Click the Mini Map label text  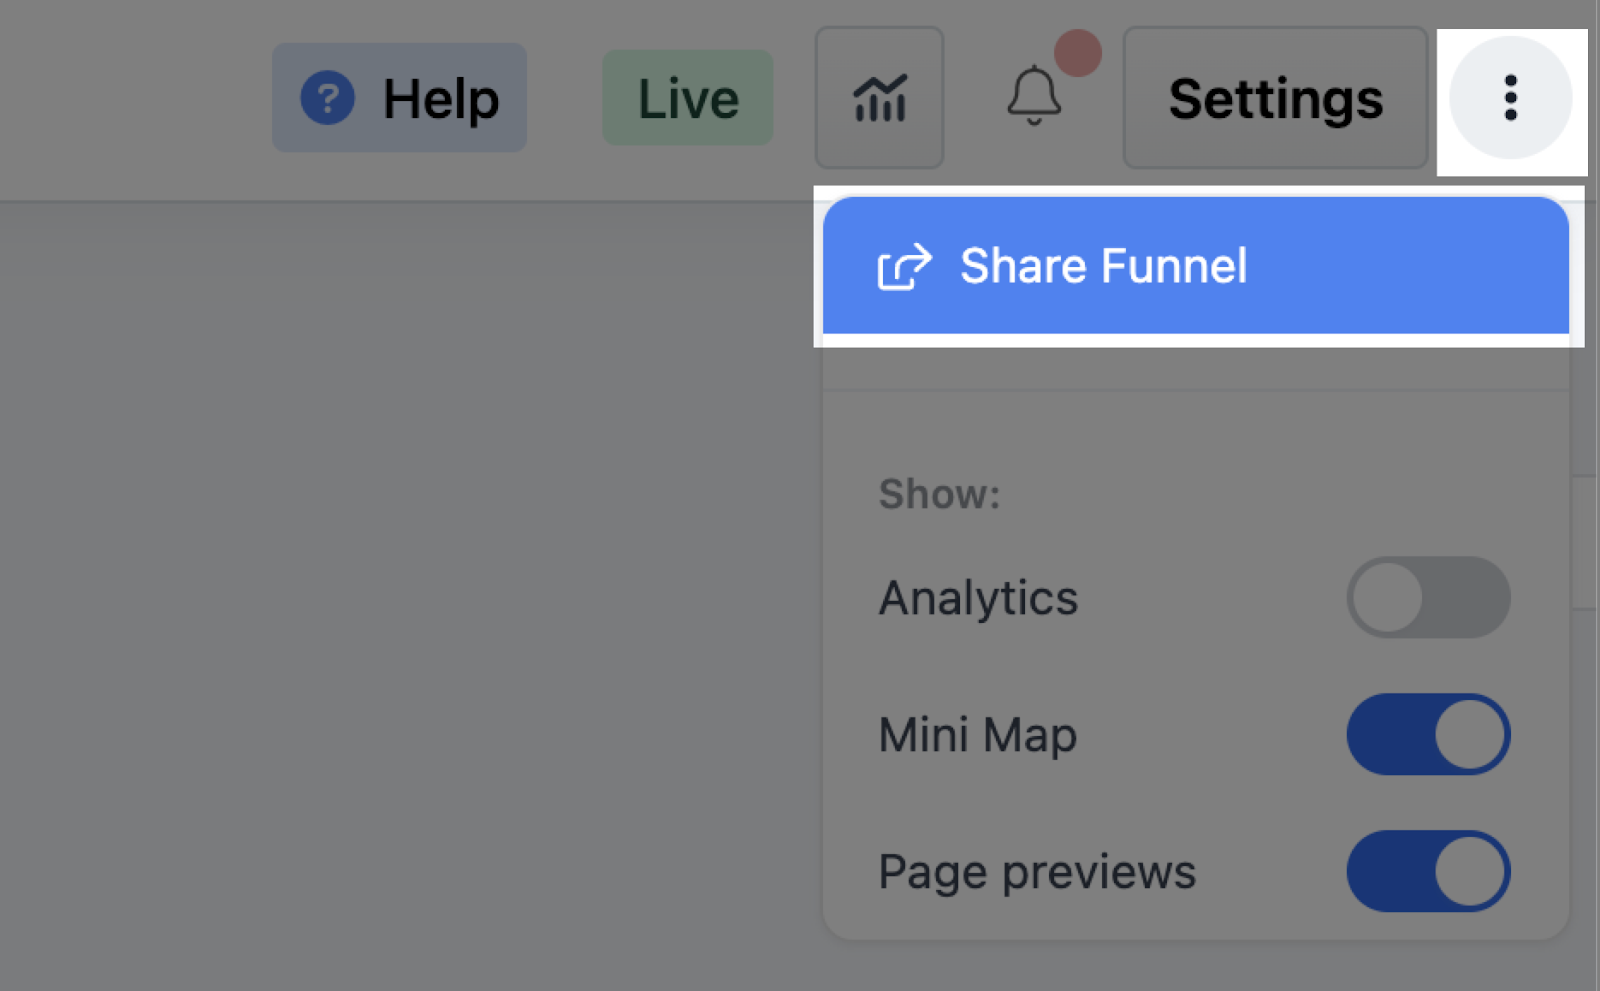[x=978, y=734]
